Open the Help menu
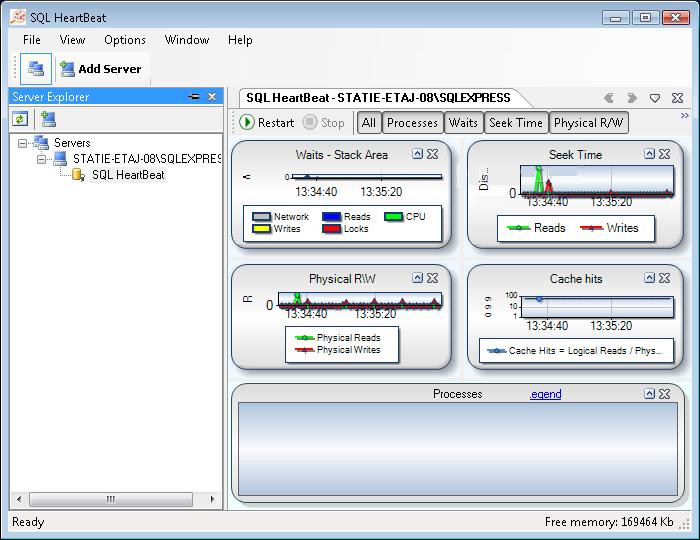This screenshot has width=700, height=540. (240, 40)
